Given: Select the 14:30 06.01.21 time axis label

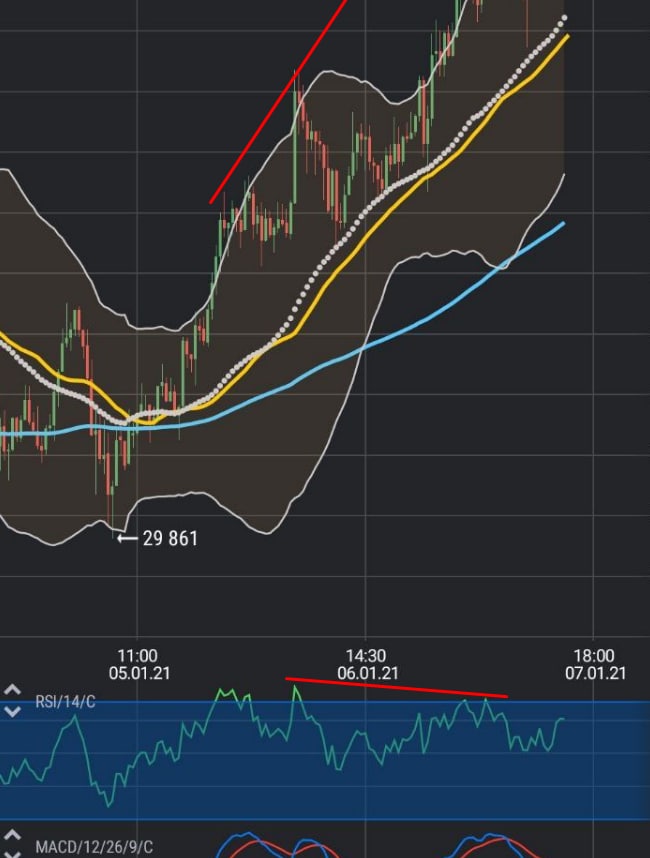Looking at the screenshot, I should point(367,664).
